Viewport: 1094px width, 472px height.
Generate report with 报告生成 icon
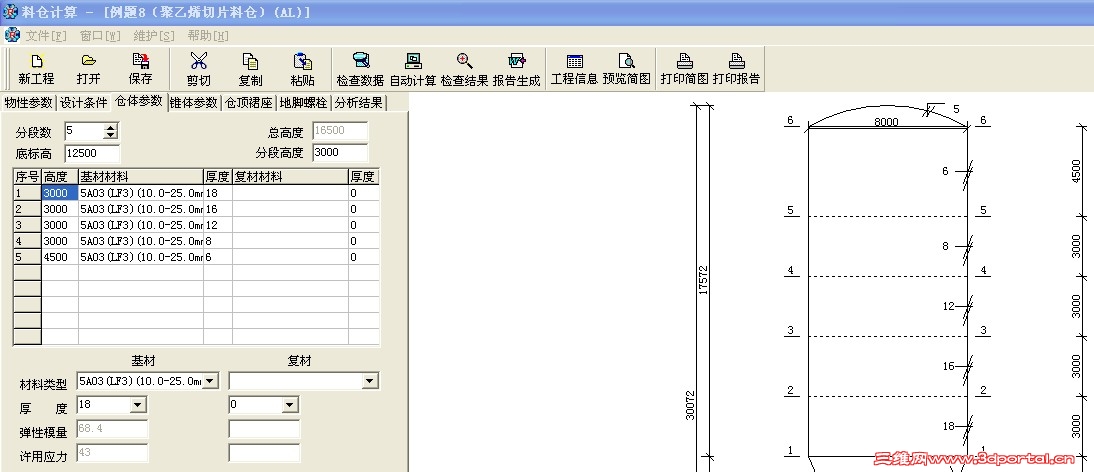click(x=516, y=68)
